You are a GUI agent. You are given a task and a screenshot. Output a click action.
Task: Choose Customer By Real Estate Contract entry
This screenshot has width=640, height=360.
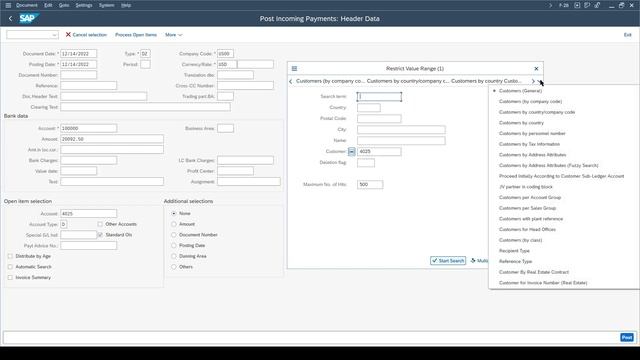click(x=533, y=272)
